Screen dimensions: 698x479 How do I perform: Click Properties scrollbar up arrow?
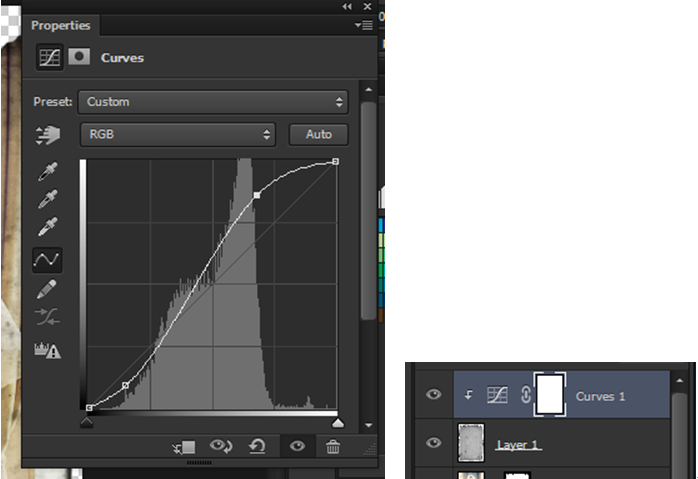click(x=369, y=89)
